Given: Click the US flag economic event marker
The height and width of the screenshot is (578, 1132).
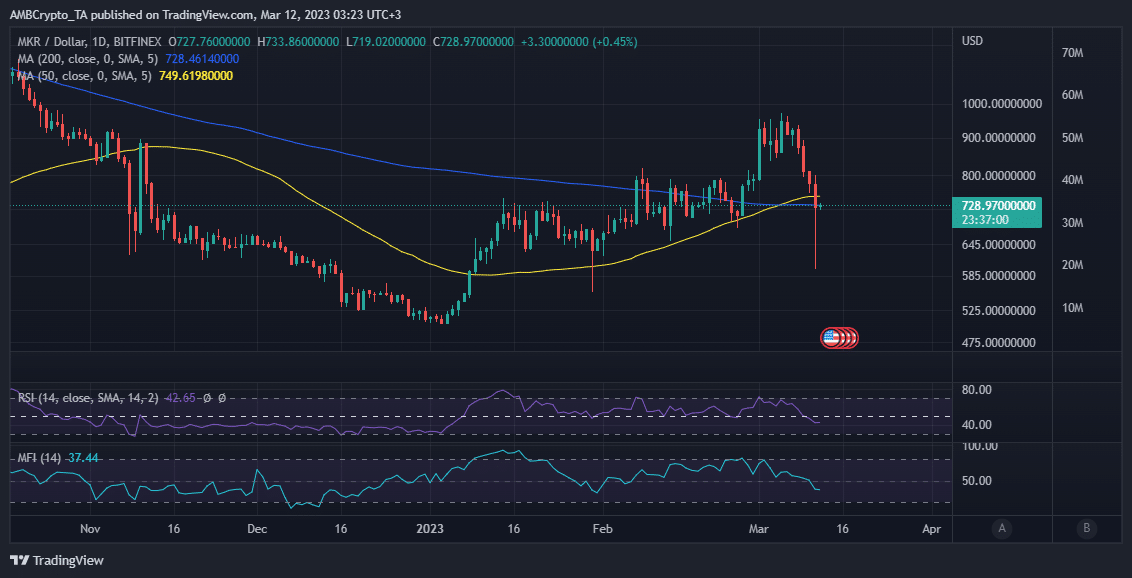Looking at the screenshot, I should [831, 338].
